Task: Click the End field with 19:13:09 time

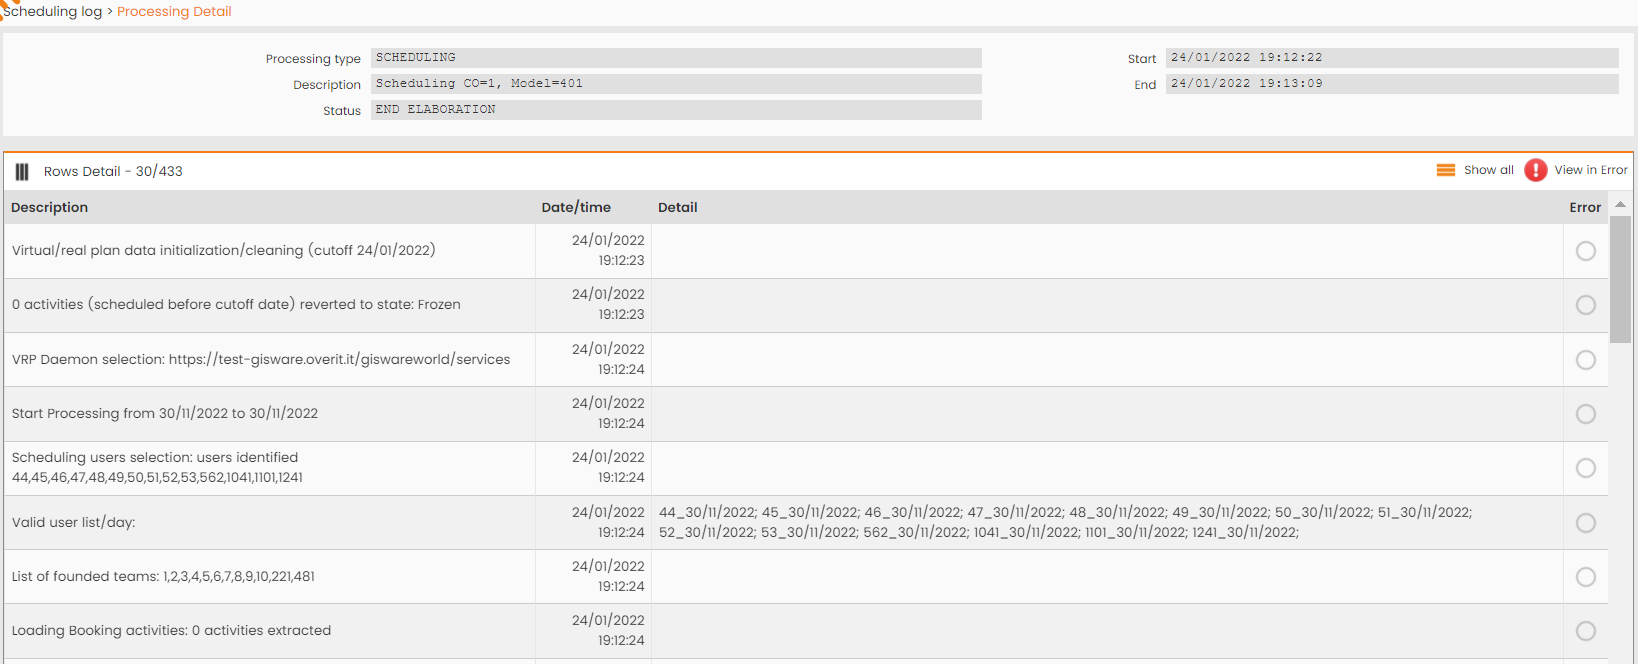Action: (1392, 84)
